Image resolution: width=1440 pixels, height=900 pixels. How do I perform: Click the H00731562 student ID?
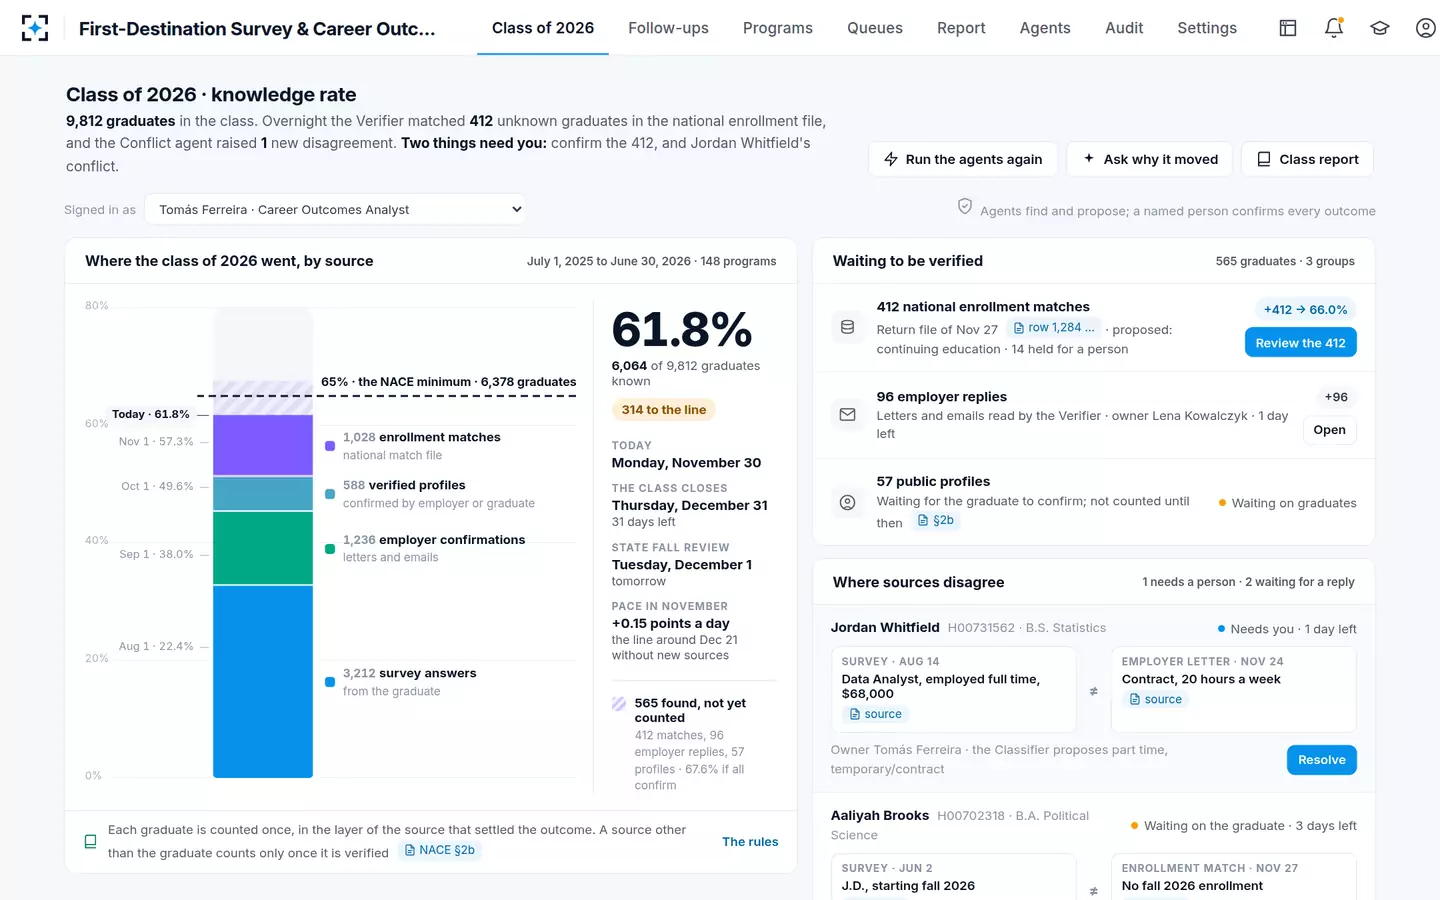click(981, 628)
